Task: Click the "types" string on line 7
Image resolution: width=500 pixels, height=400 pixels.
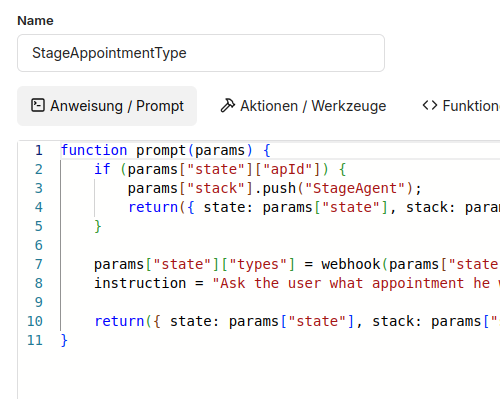Action: (258, 264)
